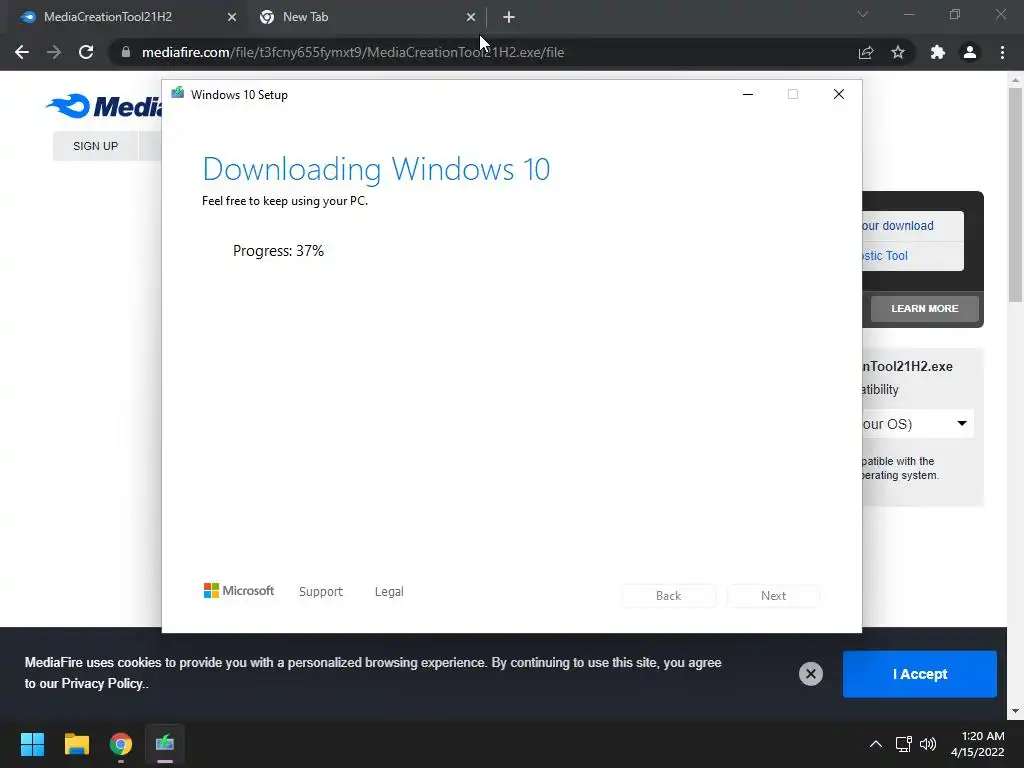The image size is (1024, 768).
Task: Minimize the Windows 10 Setup window
Action: click(x=748, y=94)
